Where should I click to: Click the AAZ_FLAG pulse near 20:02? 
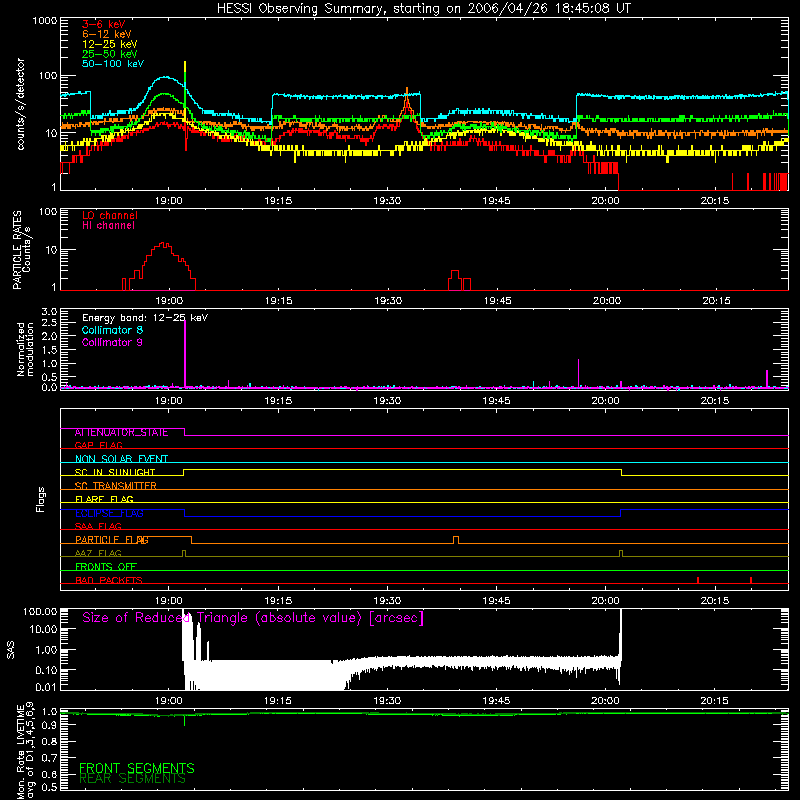point(620,553)
